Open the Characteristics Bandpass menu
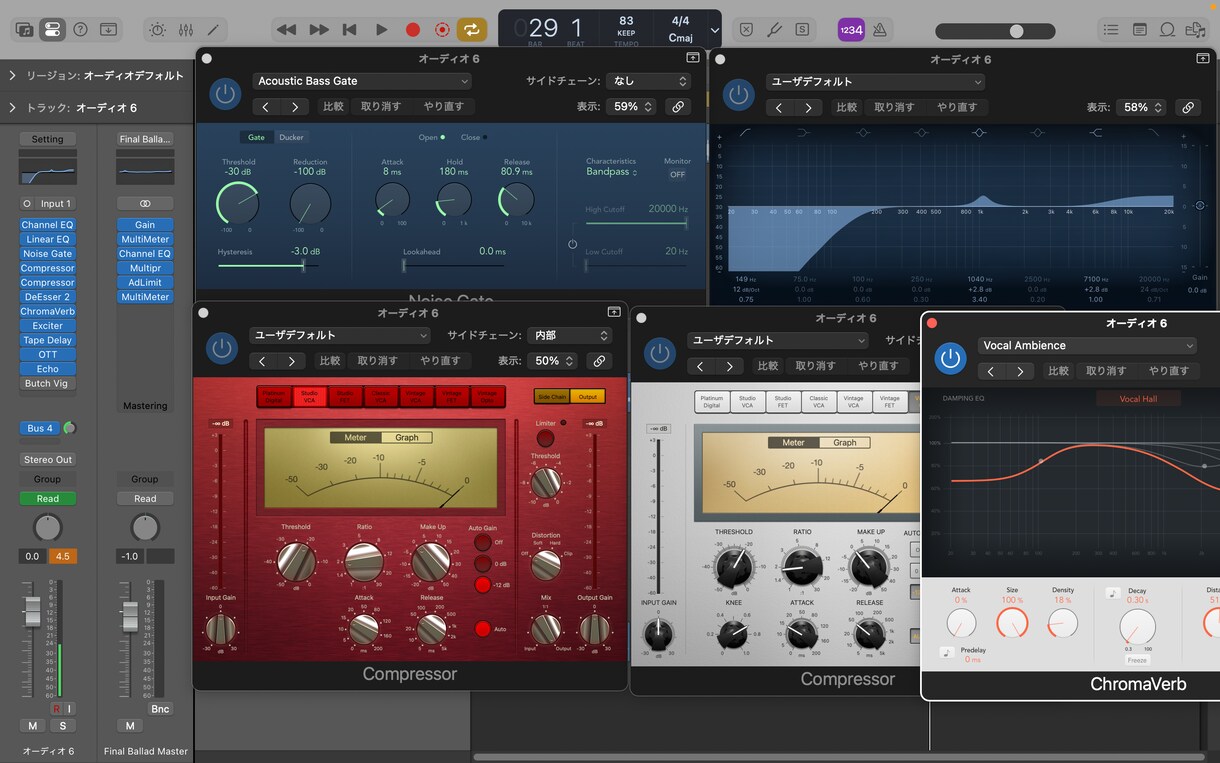The width and height of the screenshot is (1220, 763). tap(612, 172)
